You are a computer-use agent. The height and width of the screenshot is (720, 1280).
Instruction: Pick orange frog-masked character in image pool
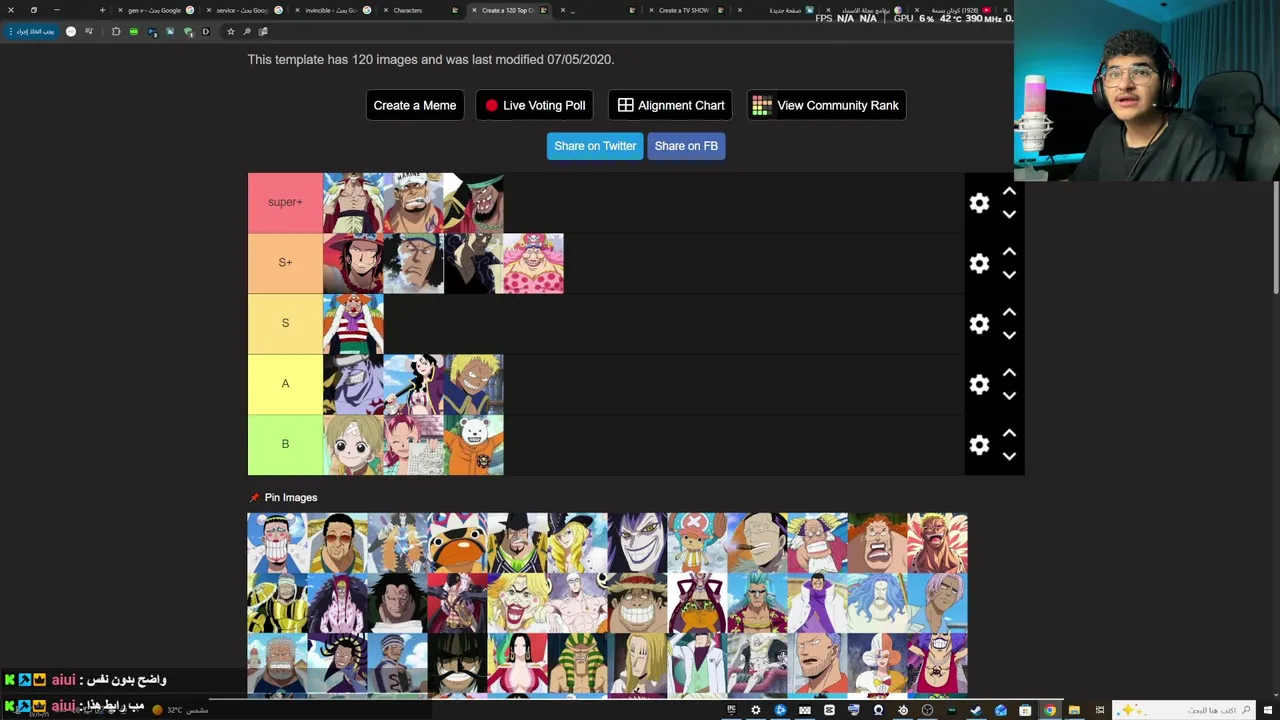(x=457, y=543)
